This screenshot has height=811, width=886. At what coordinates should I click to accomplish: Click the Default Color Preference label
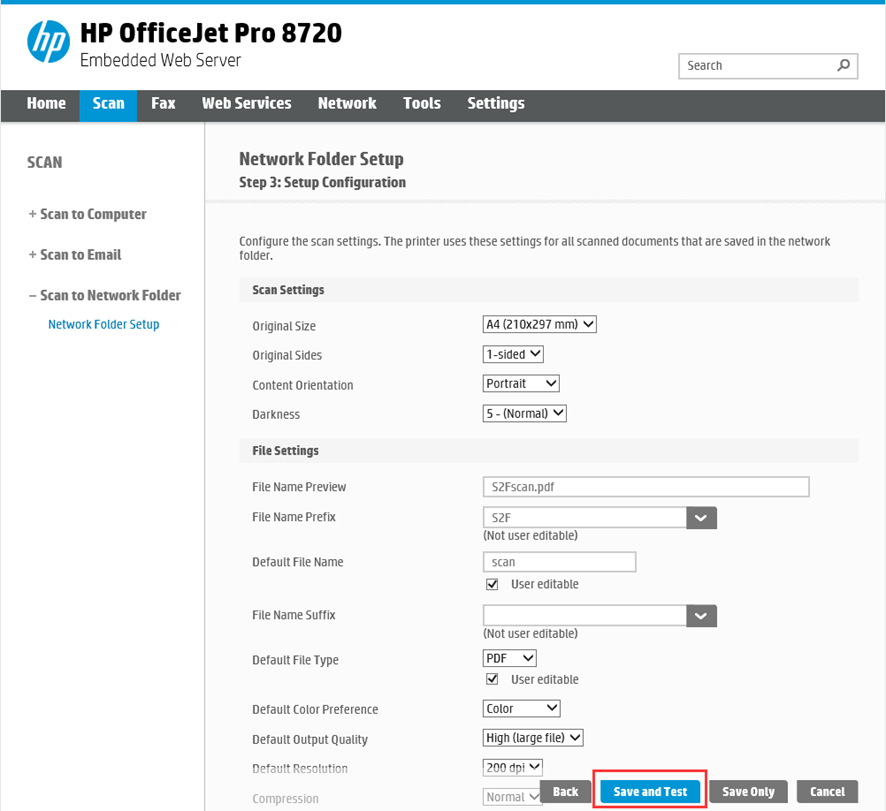tap(315, 710)
